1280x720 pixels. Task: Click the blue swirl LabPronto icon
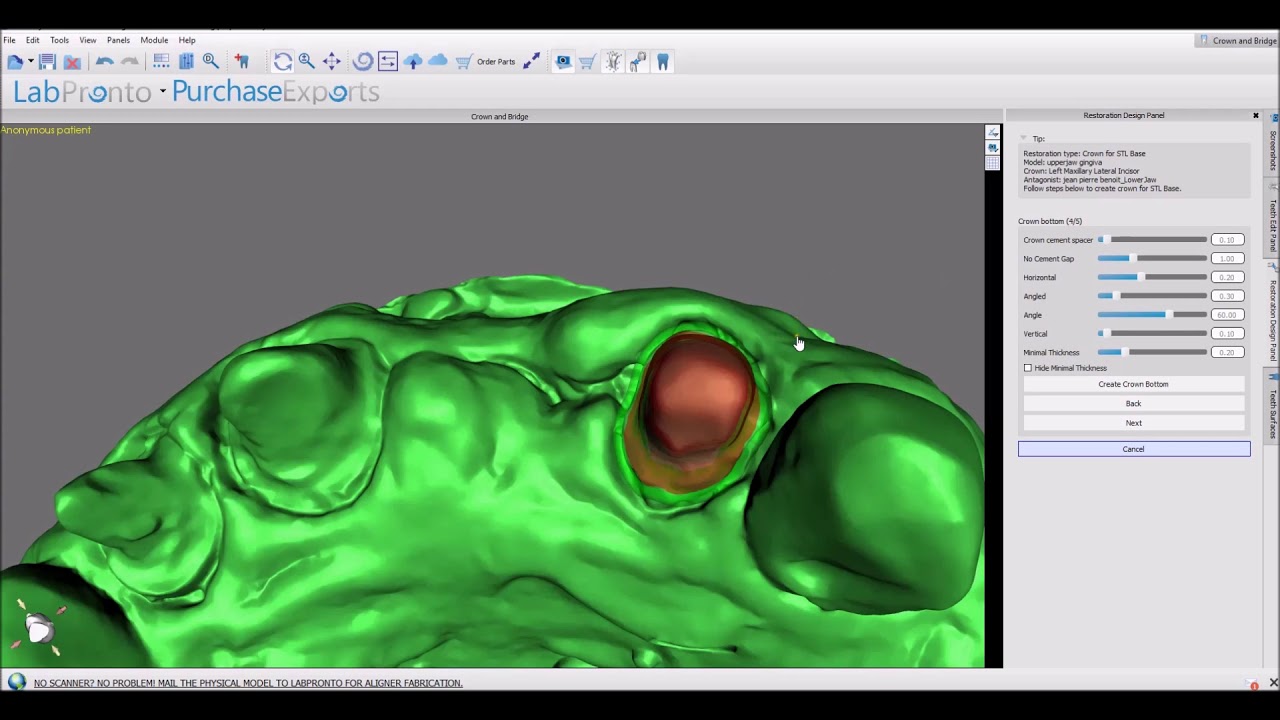coord(363,62)
